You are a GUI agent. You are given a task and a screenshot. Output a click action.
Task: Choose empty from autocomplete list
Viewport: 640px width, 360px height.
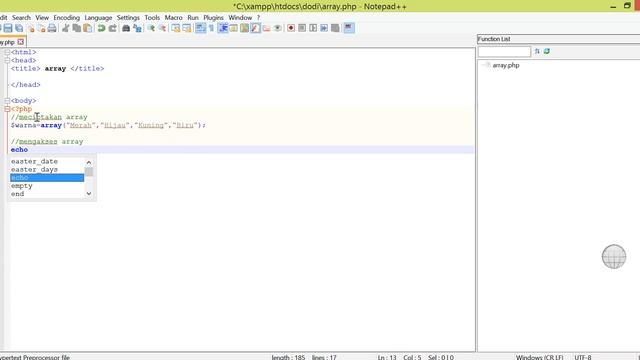pos(47,186)
